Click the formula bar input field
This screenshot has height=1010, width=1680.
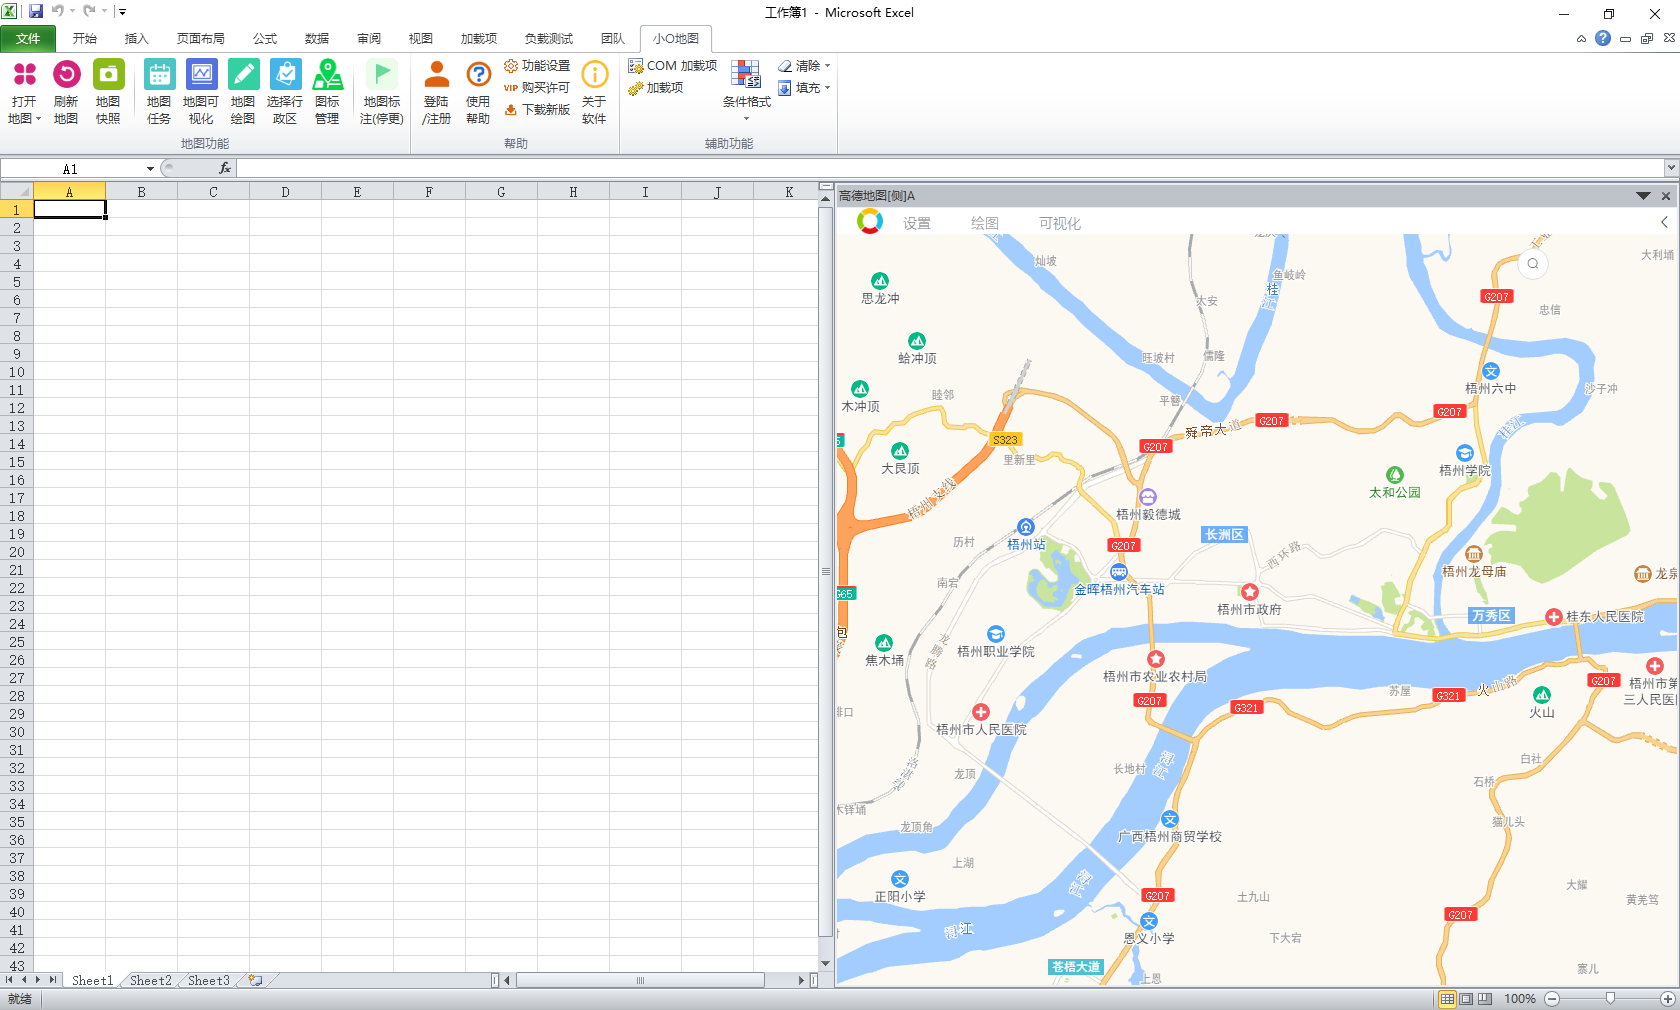(950, 168)
